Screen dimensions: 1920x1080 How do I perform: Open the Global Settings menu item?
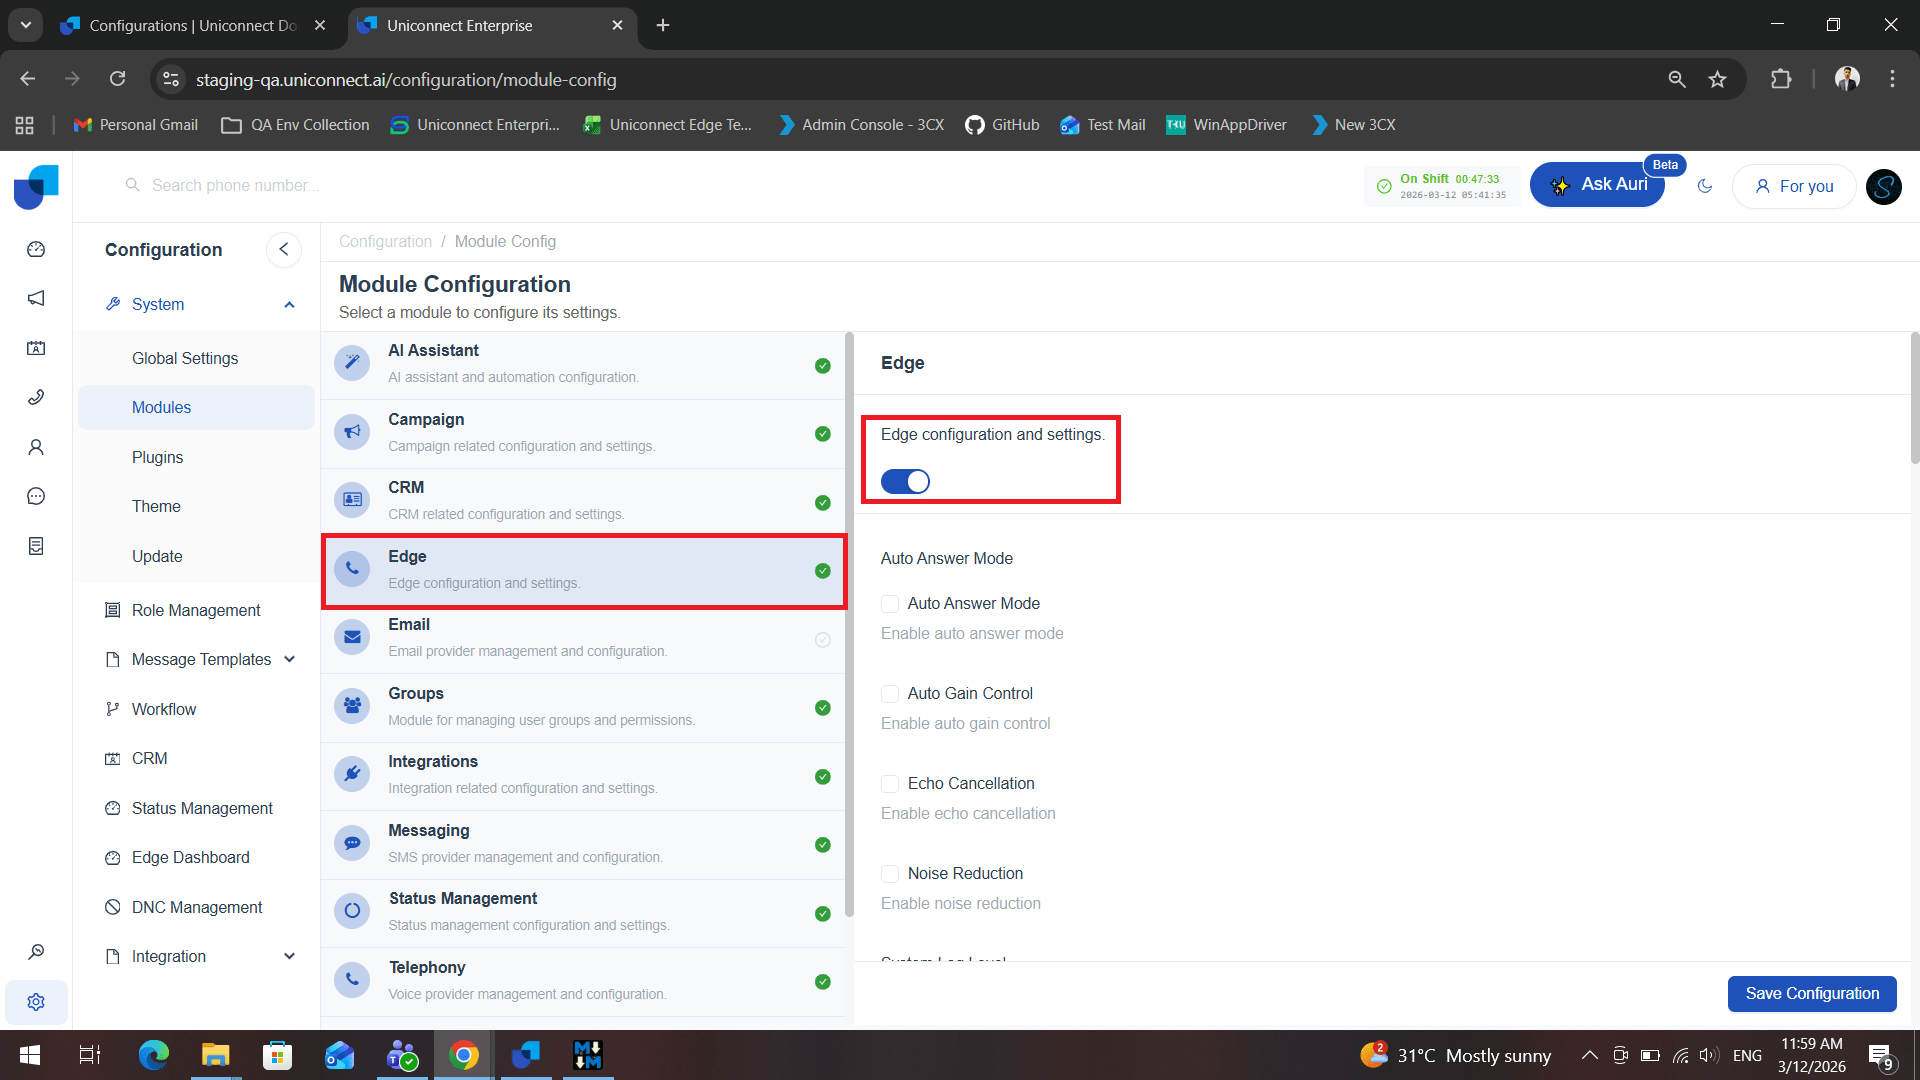tap(185, 358)
